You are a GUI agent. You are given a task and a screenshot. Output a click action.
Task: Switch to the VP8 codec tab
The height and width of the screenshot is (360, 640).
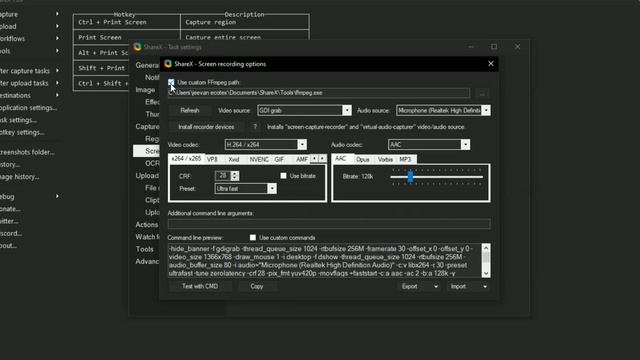coord(212,160)
